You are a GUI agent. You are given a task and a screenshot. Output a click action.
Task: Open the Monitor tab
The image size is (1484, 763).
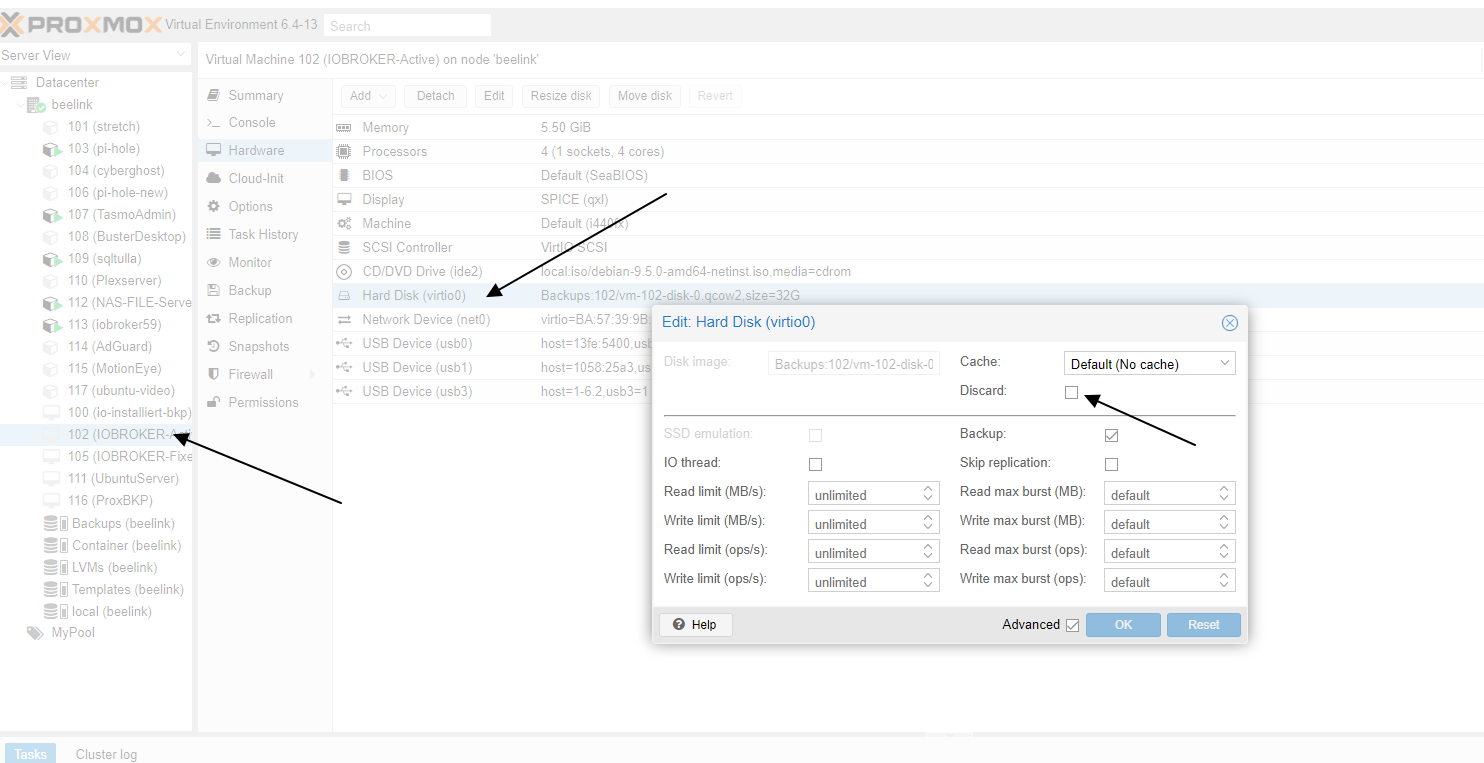pos(265,262)
